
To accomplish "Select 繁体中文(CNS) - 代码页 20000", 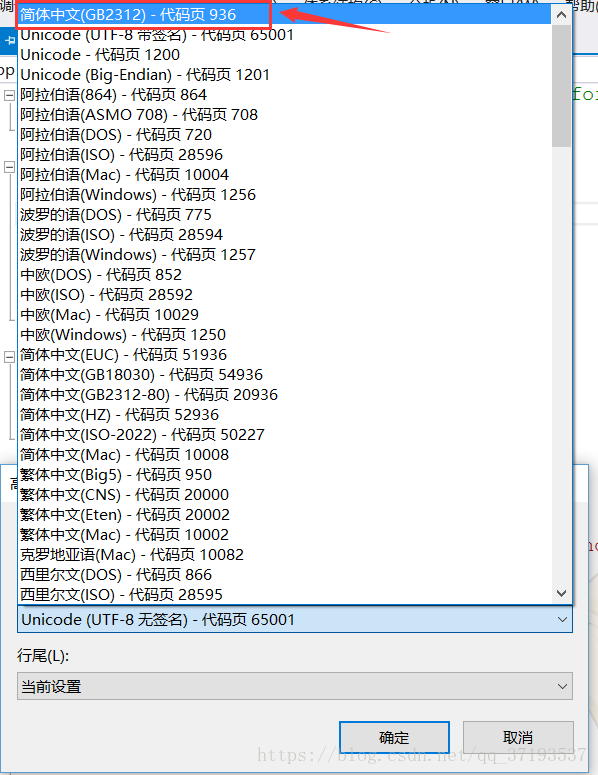I will point(285,494).
